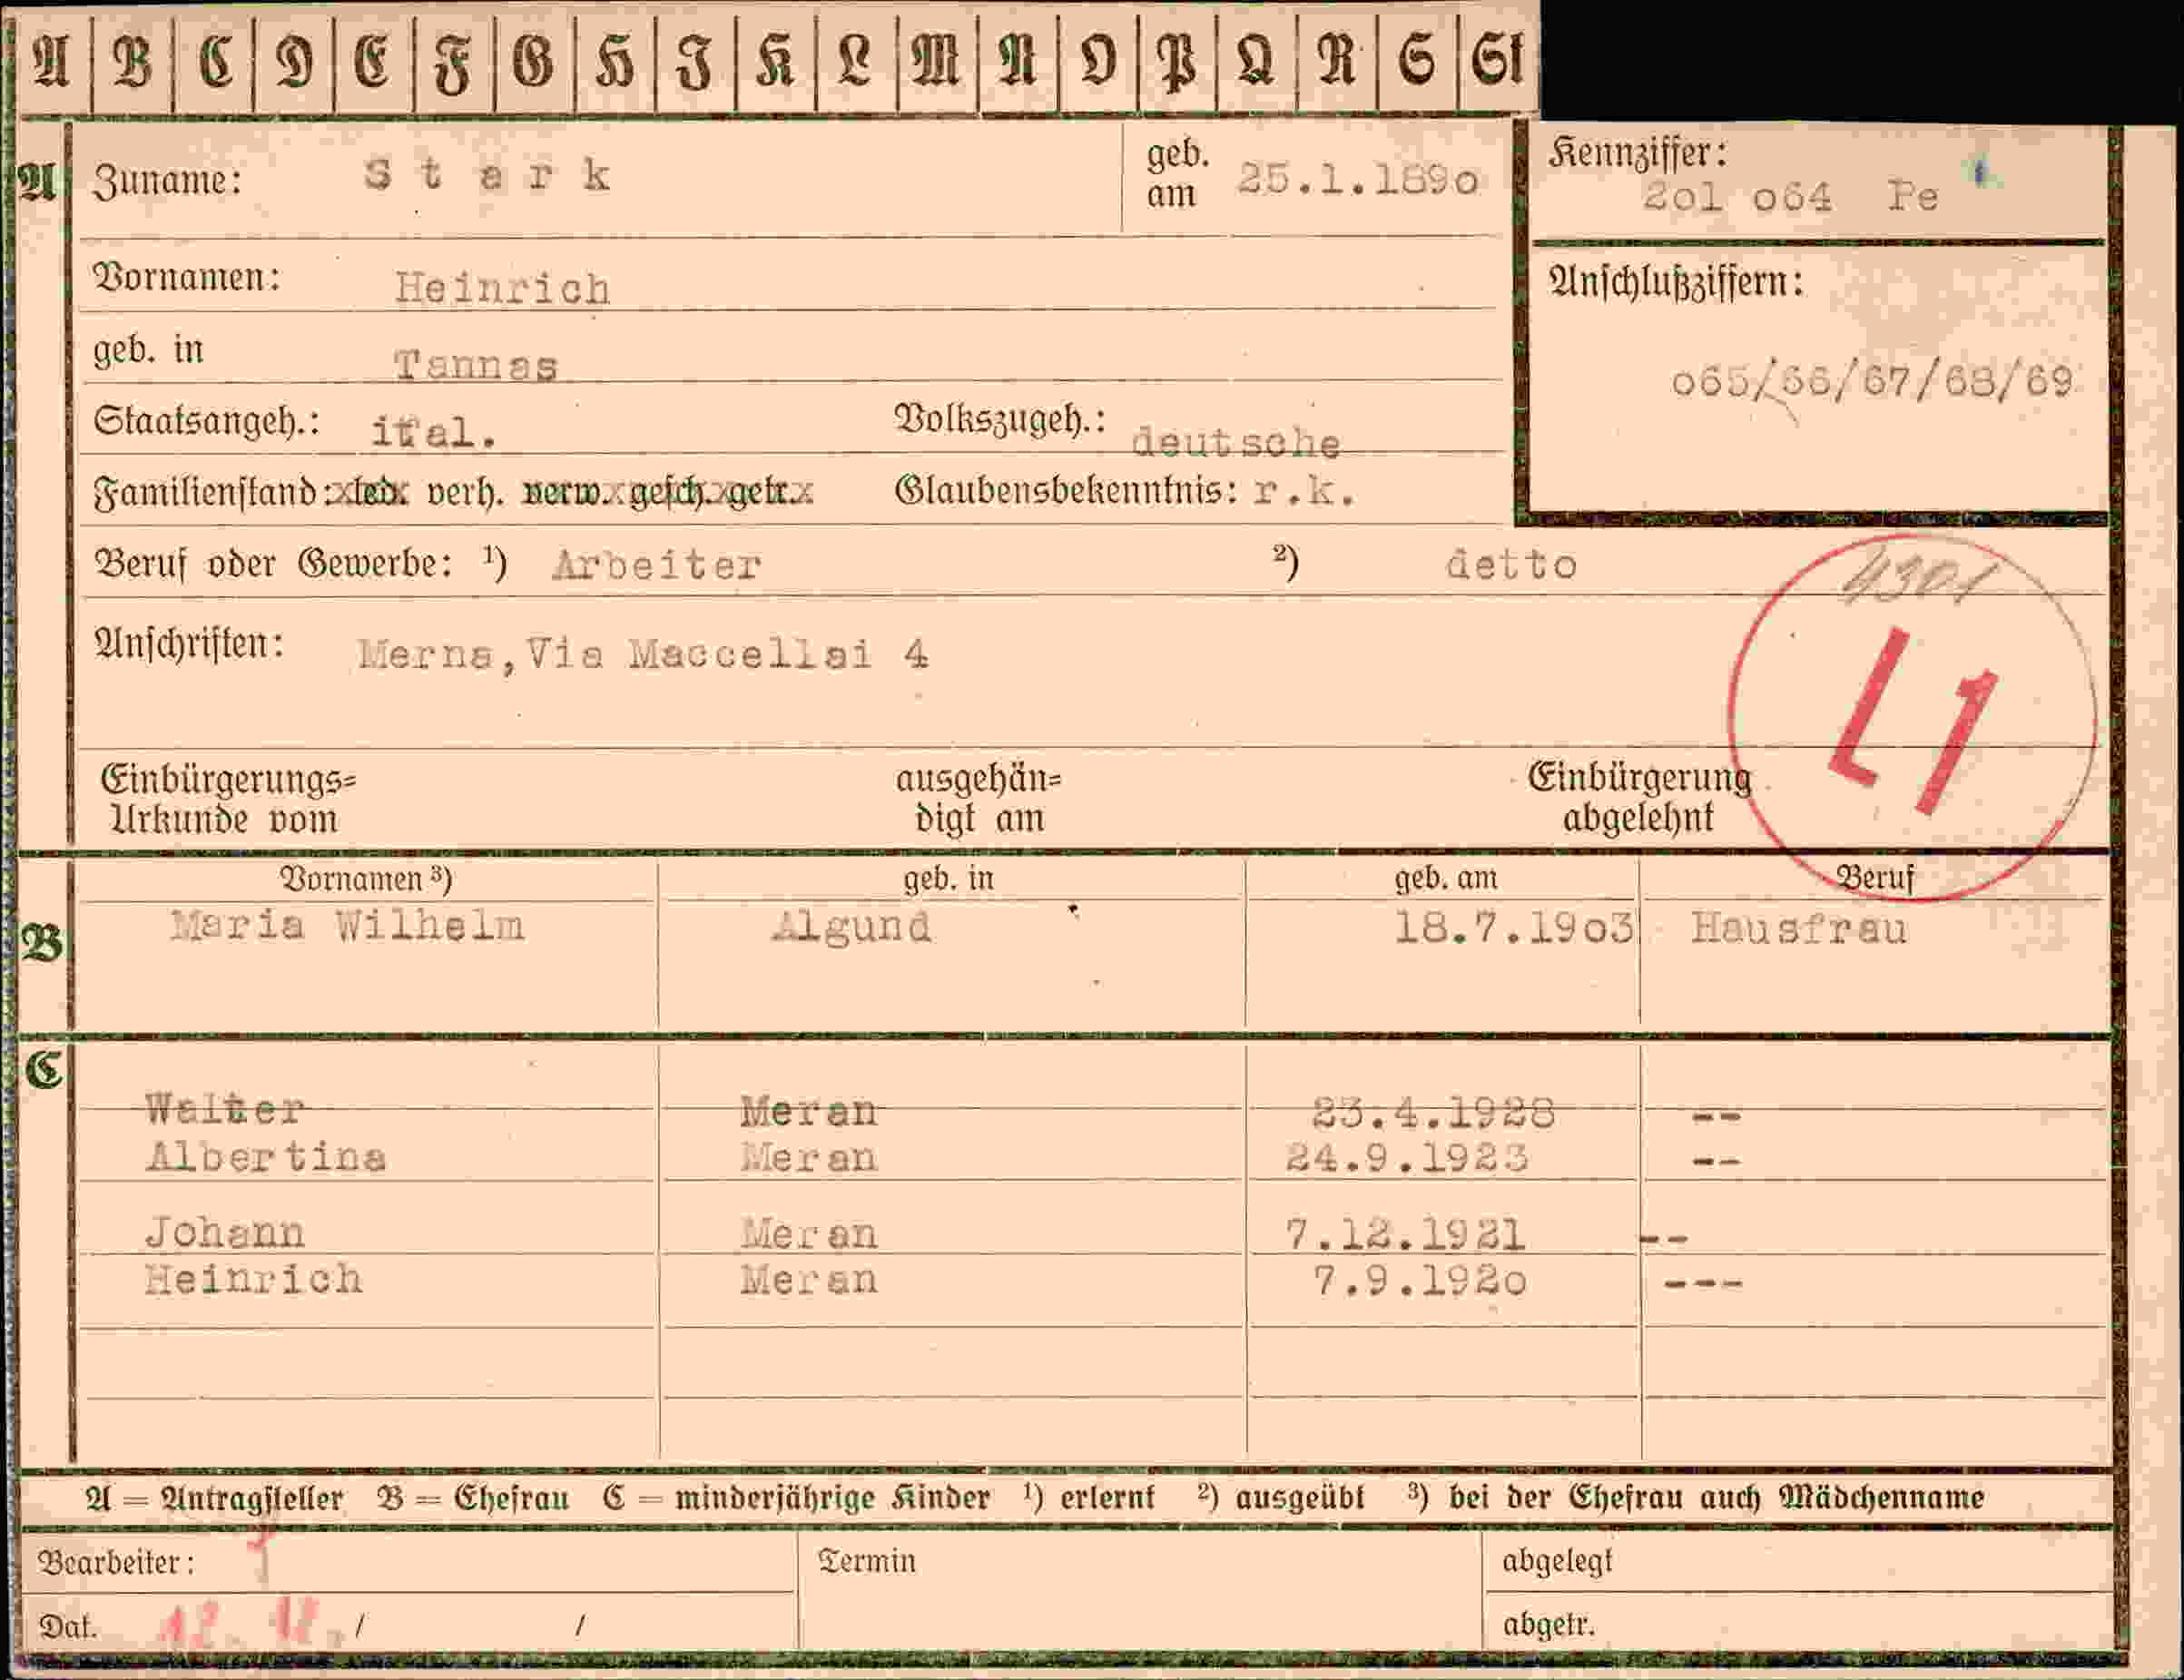This screenshot has height=1680, width=2184.
Task: Click the occupation 'Hausfrau'
Action: tap(1799, 929)
